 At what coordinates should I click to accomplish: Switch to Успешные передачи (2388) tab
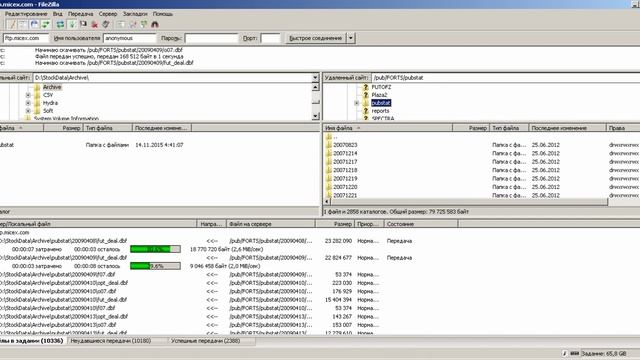point(205,341)
